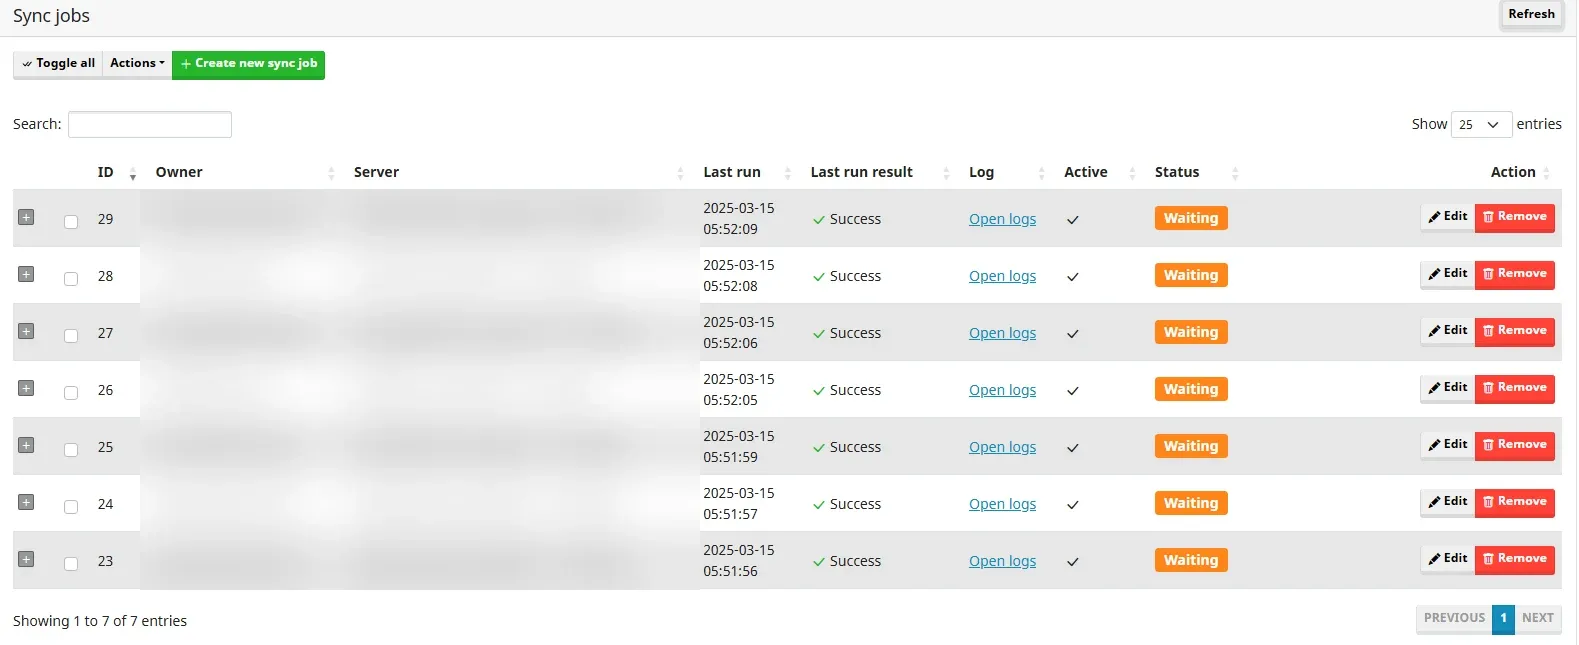1579x645 pixels.
Task: Focus the Search input field
Action: pos(150,124)
